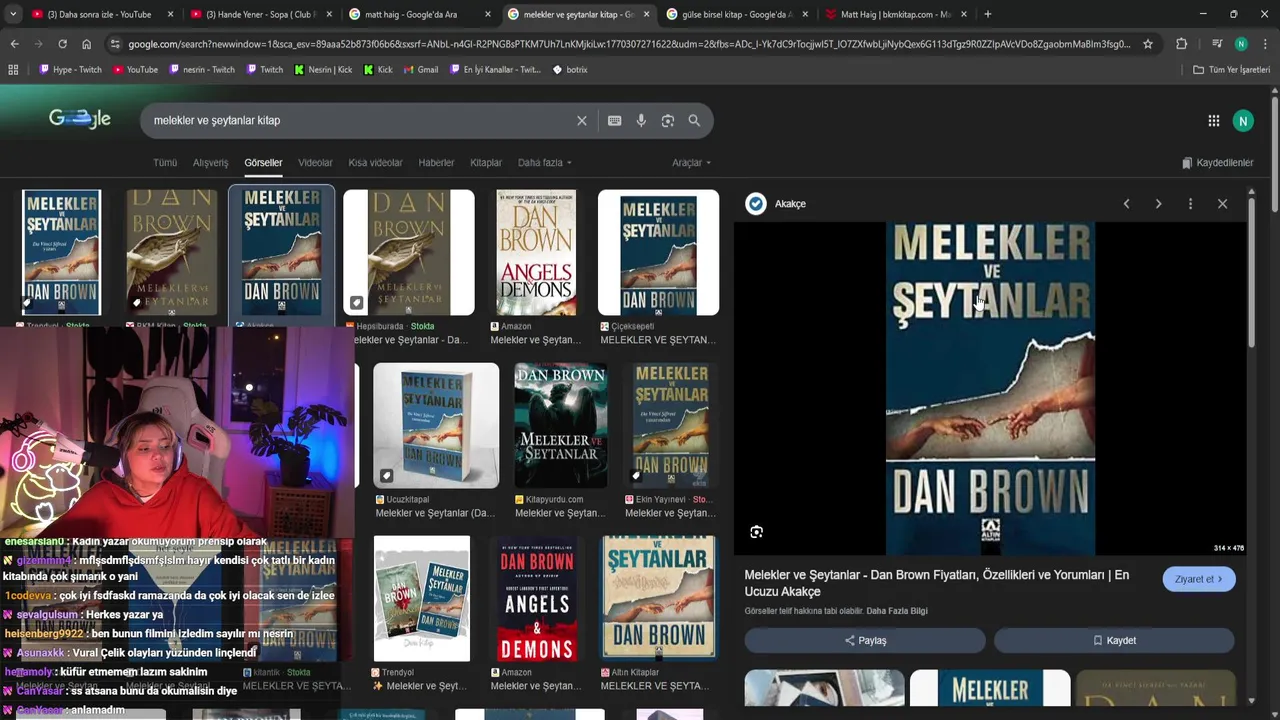This screenshot has width=1280, height=720.
Task: Switch to the Tümü search tab
Action: tap(165, 163)
